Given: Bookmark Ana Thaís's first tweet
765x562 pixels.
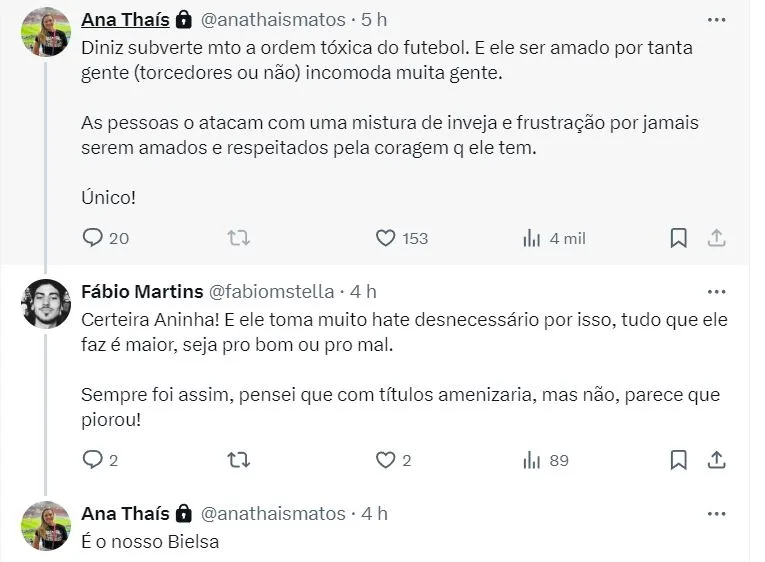Looking at the screenshot, I should [x=678, y=238].
